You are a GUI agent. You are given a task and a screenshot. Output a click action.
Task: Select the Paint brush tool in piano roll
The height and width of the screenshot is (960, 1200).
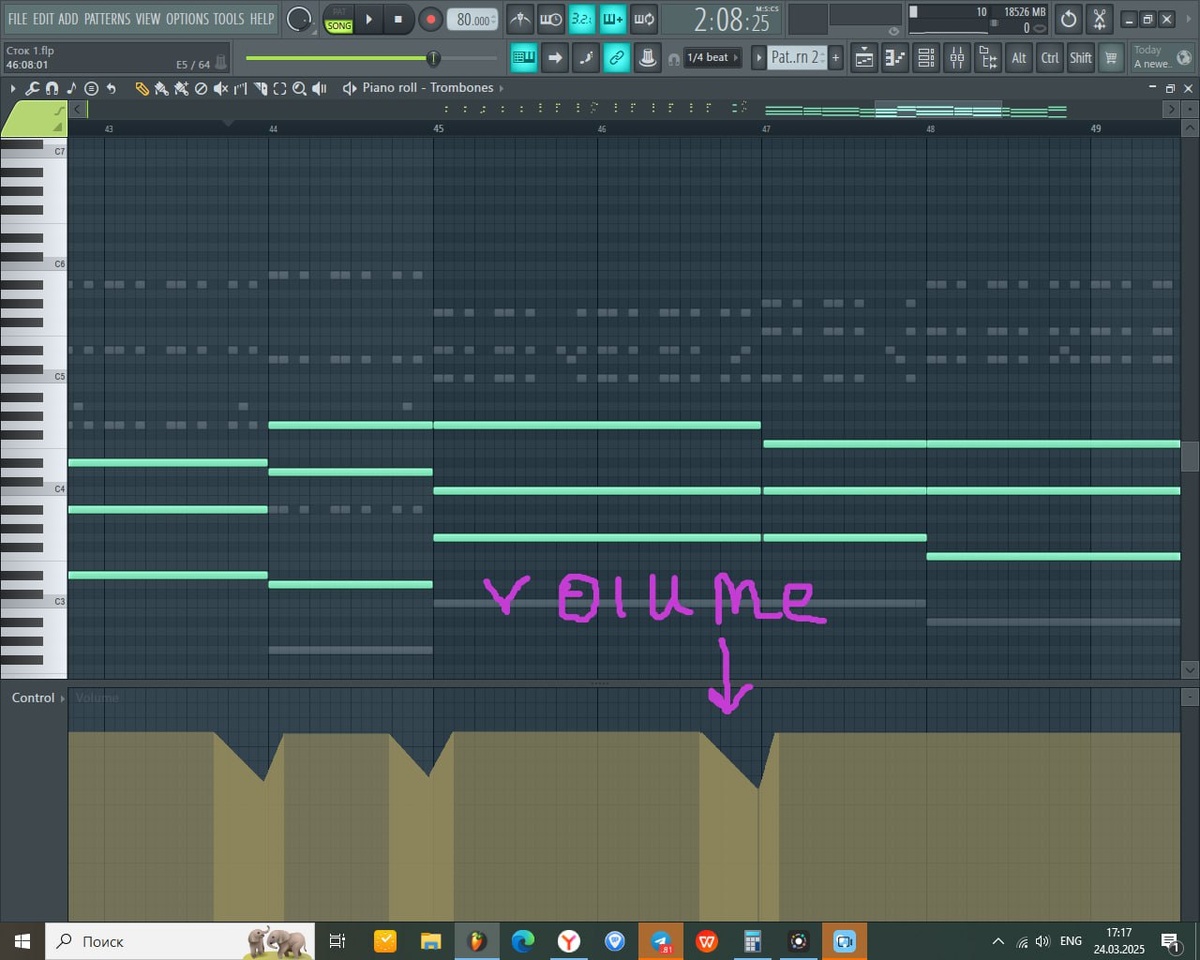[x=162, y=88]
